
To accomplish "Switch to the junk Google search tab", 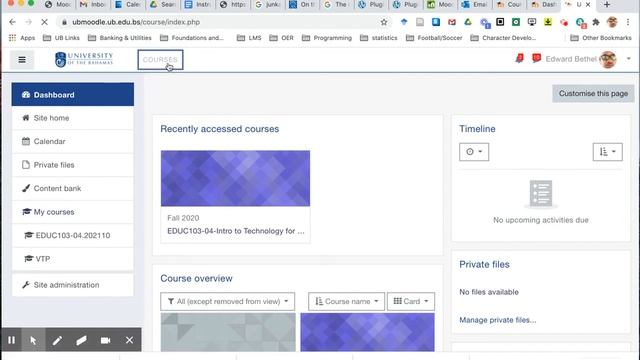I will coord(267,5).
